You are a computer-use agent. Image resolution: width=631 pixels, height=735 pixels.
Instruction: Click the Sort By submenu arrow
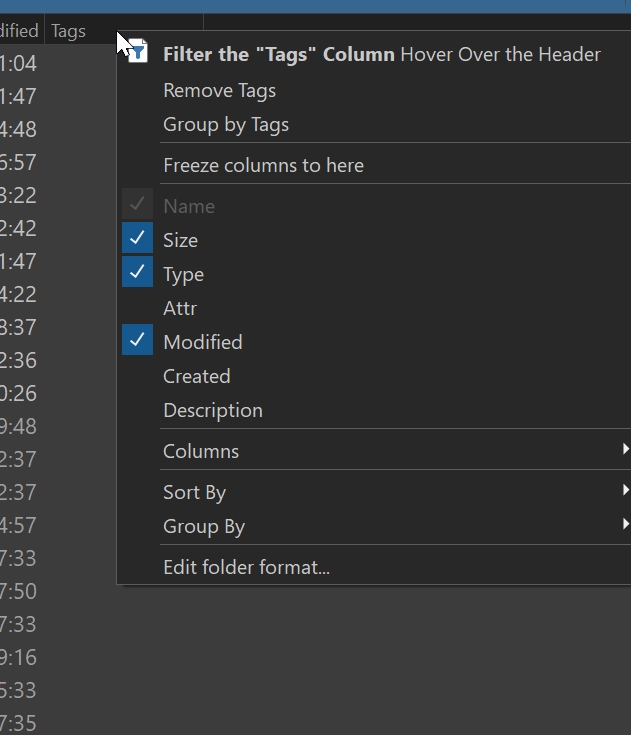[625, 492]
